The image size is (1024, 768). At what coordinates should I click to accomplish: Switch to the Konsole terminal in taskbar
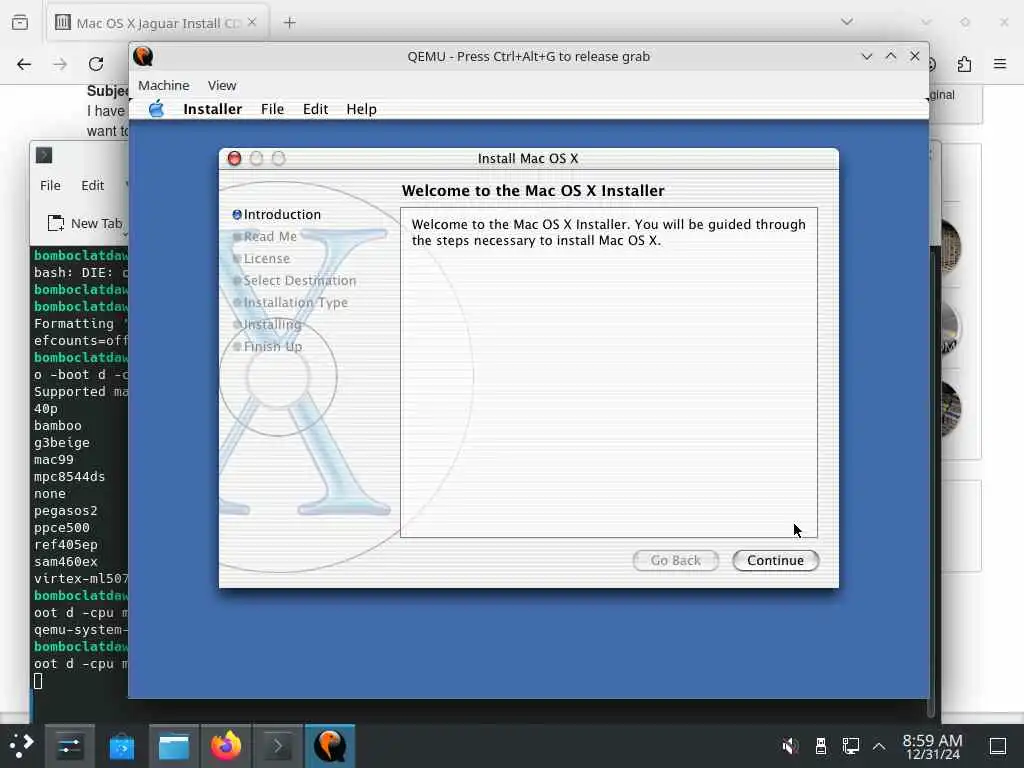278,746
